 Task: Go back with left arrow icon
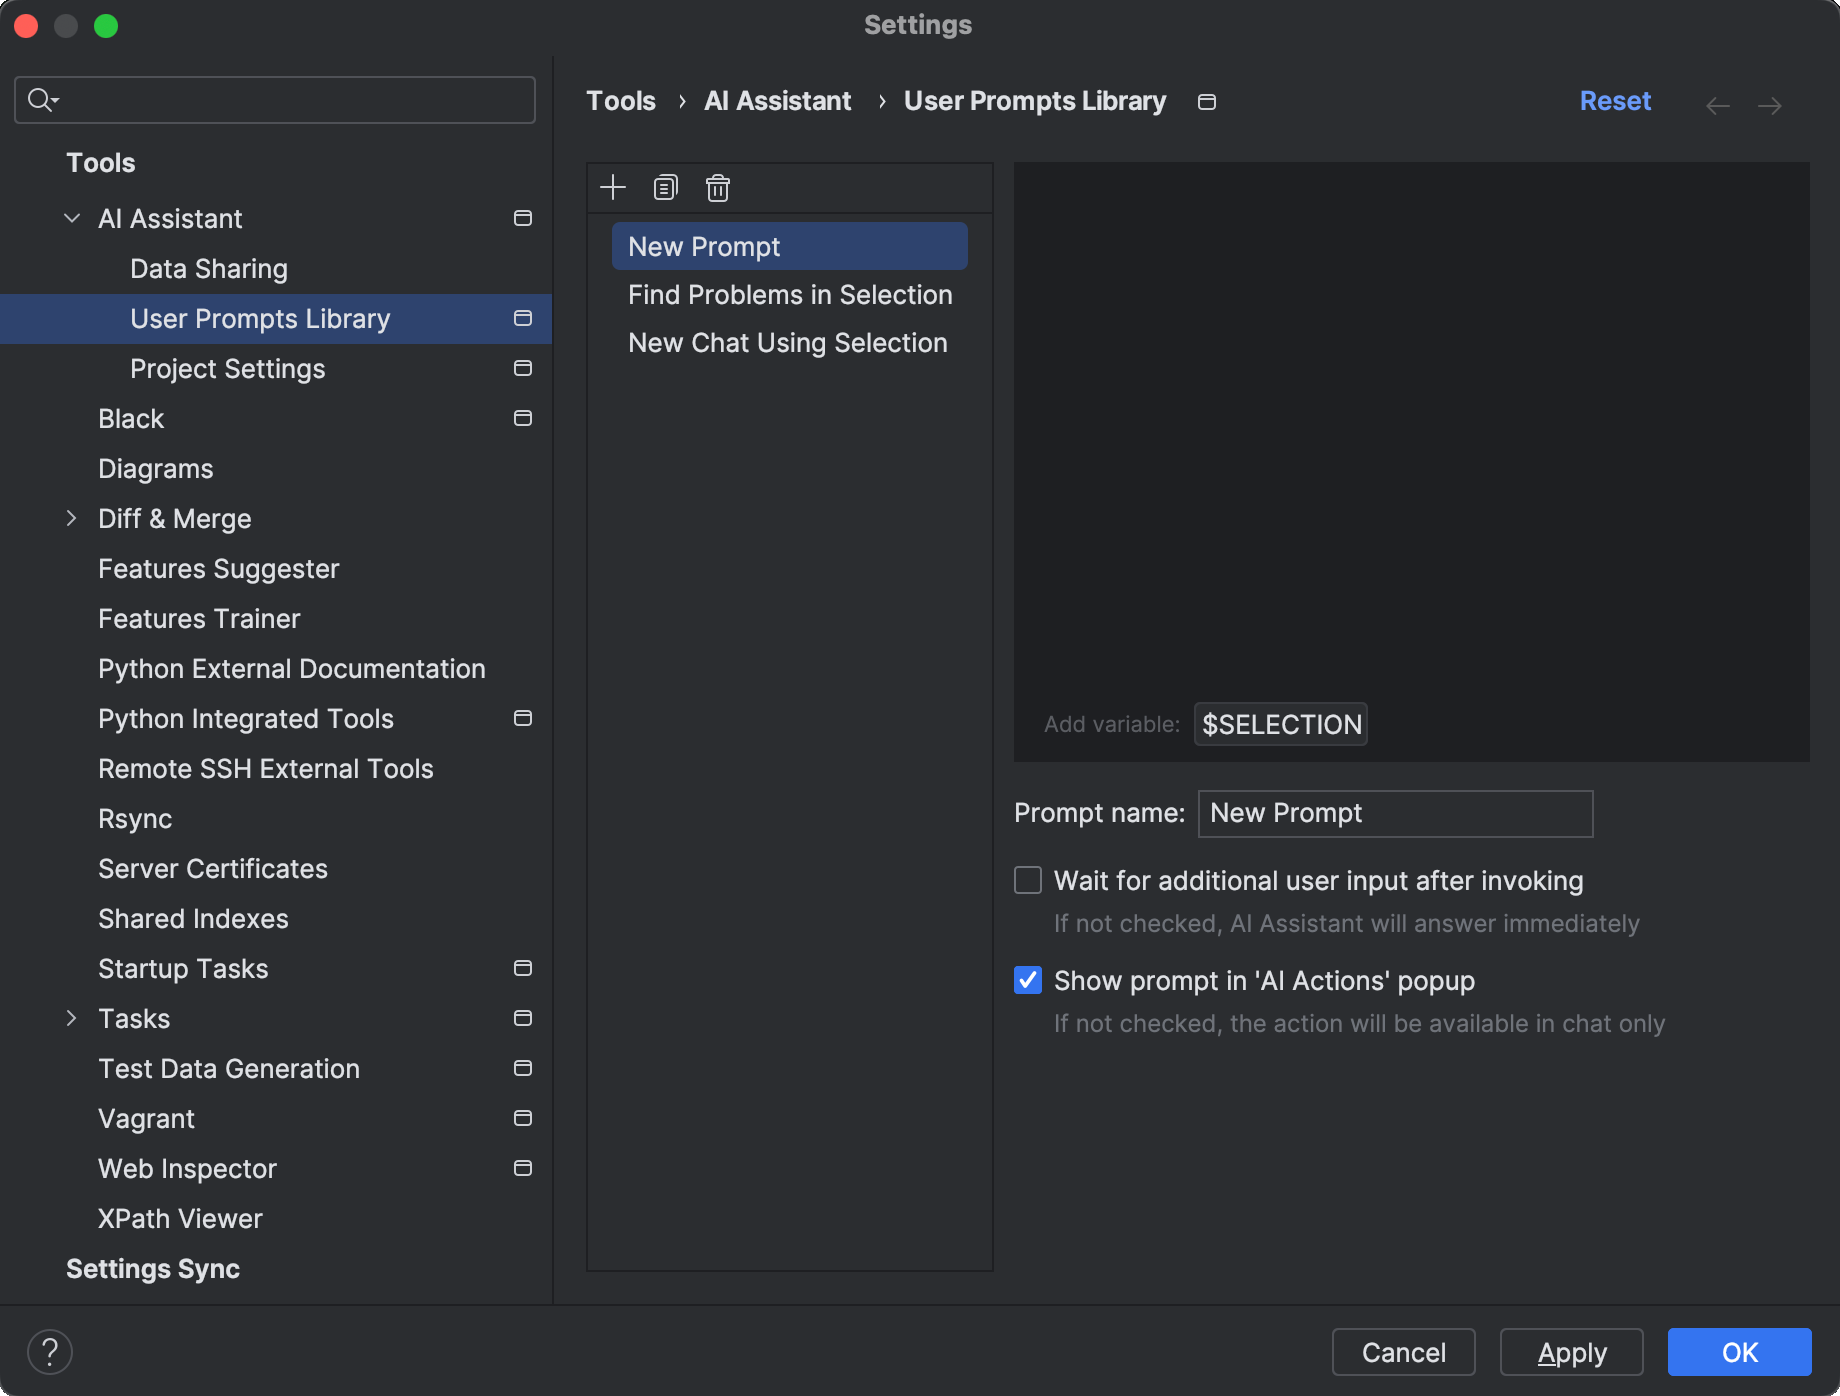pos(1718,105)
